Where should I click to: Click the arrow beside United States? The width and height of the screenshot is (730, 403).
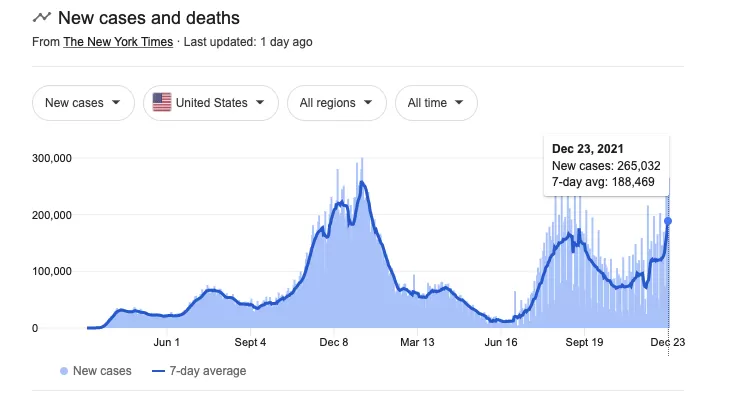pyautogui.click(x=260, y=102)
